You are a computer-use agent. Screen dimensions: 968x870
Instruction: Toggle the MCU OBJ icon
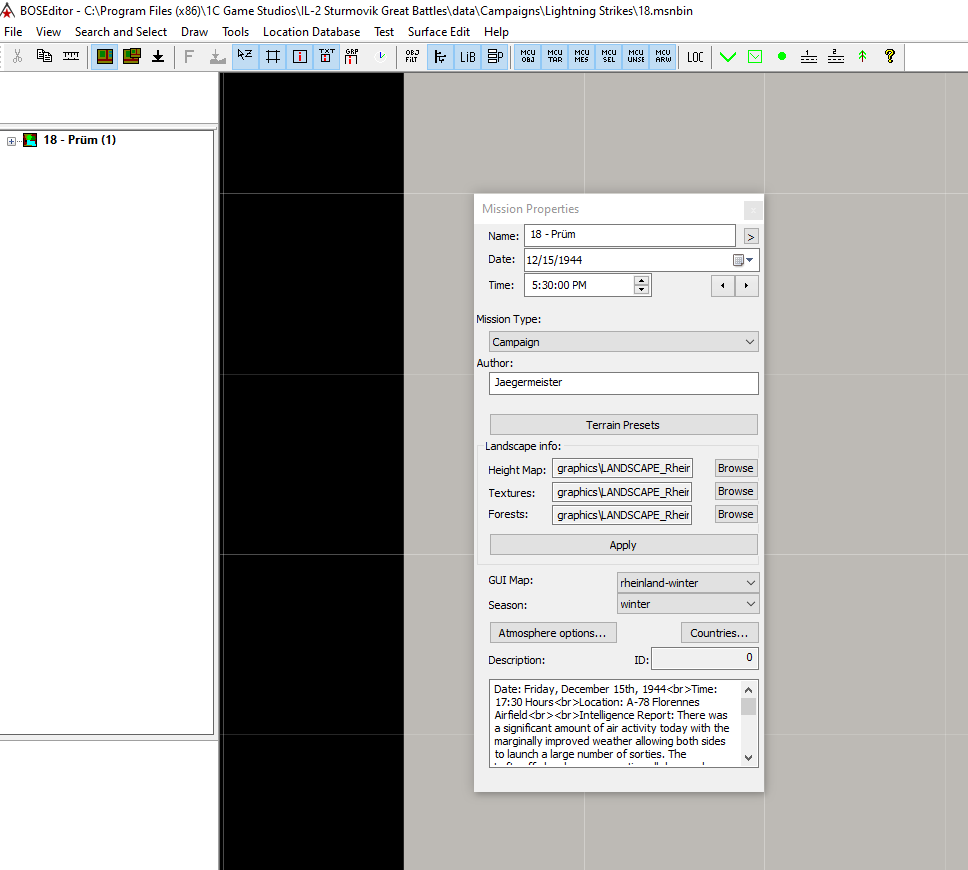coord(528,57)
